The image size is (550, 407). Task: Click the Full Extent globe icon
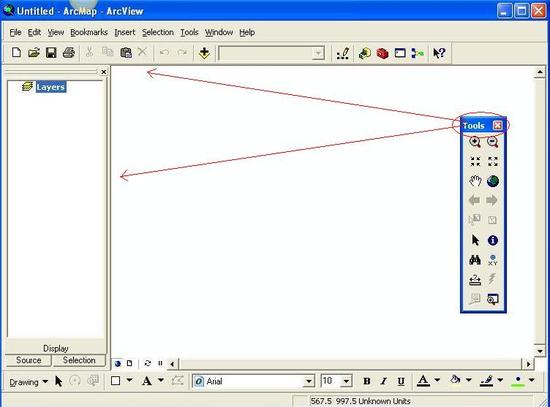[493, 181]
